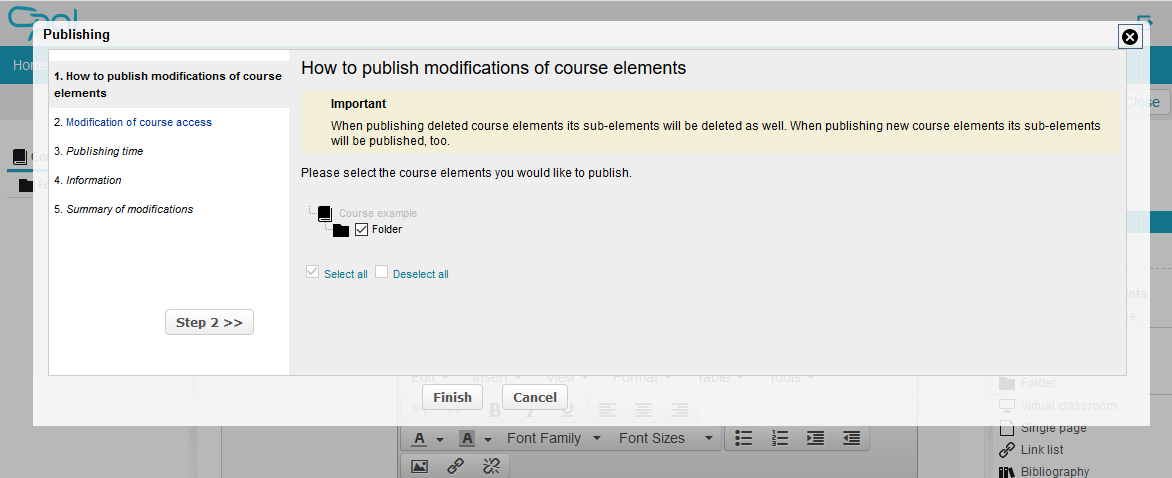This screenshot has width=1172, height=478.
Task: Click the Course example book icon
Action: [x=324, y=213]
